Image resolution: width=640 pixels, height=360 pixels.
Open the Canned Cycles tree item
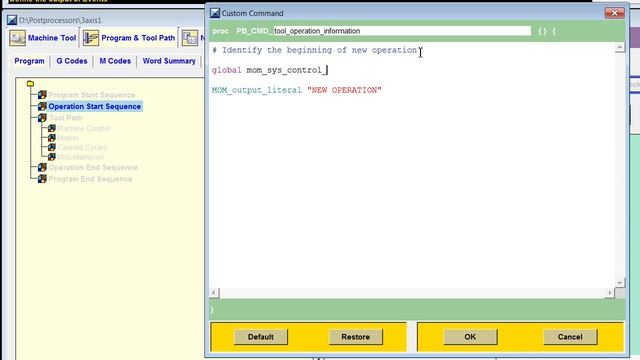(x=82, y=147)
